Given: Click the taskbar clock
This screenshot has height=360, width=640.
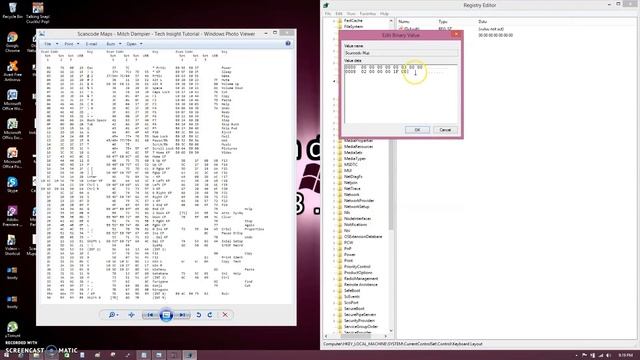Looking at the screenshot, I should 625,355.
